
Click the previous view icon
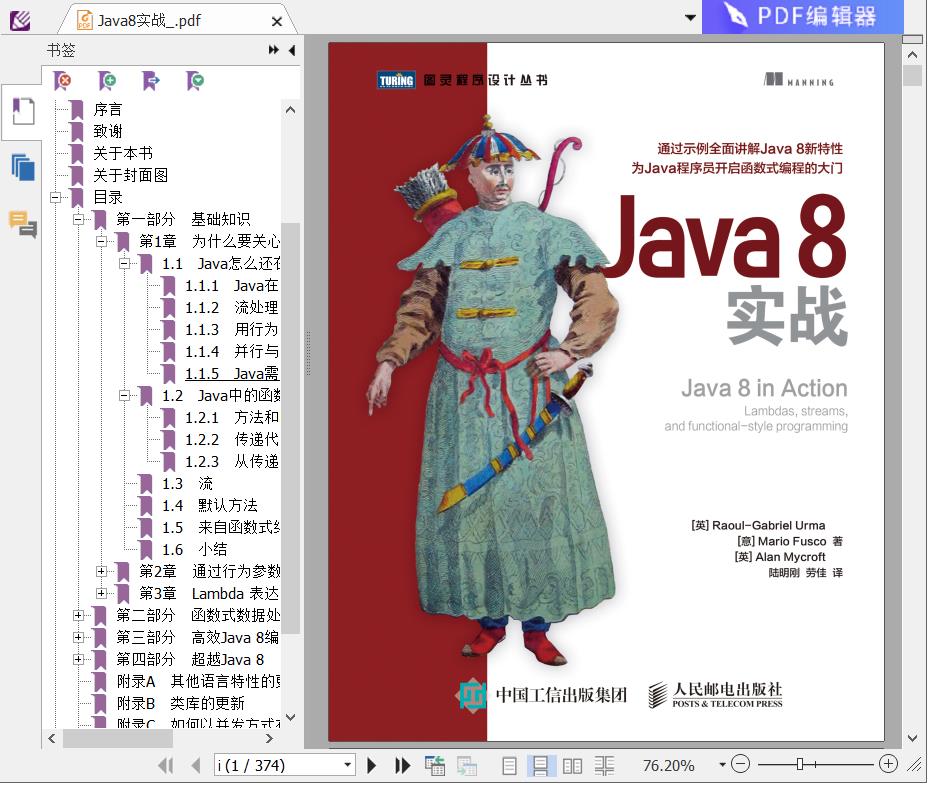(435, 765)
